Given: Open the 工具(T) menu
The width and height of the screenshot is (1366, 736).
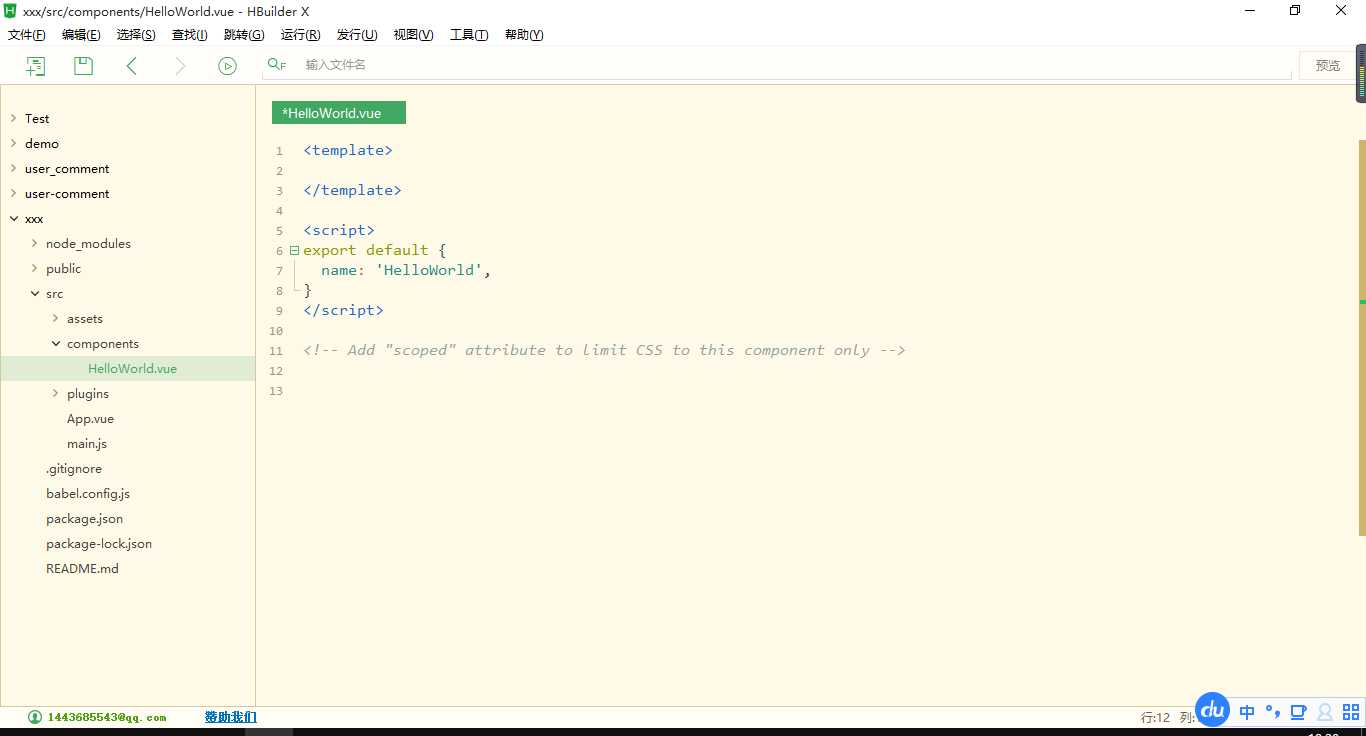Looking at the screenshot, I should (x=469, y=35).
